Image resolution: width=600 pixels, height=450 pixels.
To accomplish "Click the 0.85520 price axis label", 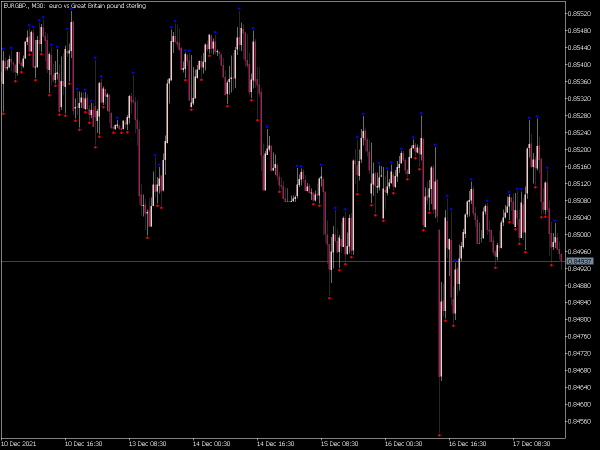I will (580, 13).
